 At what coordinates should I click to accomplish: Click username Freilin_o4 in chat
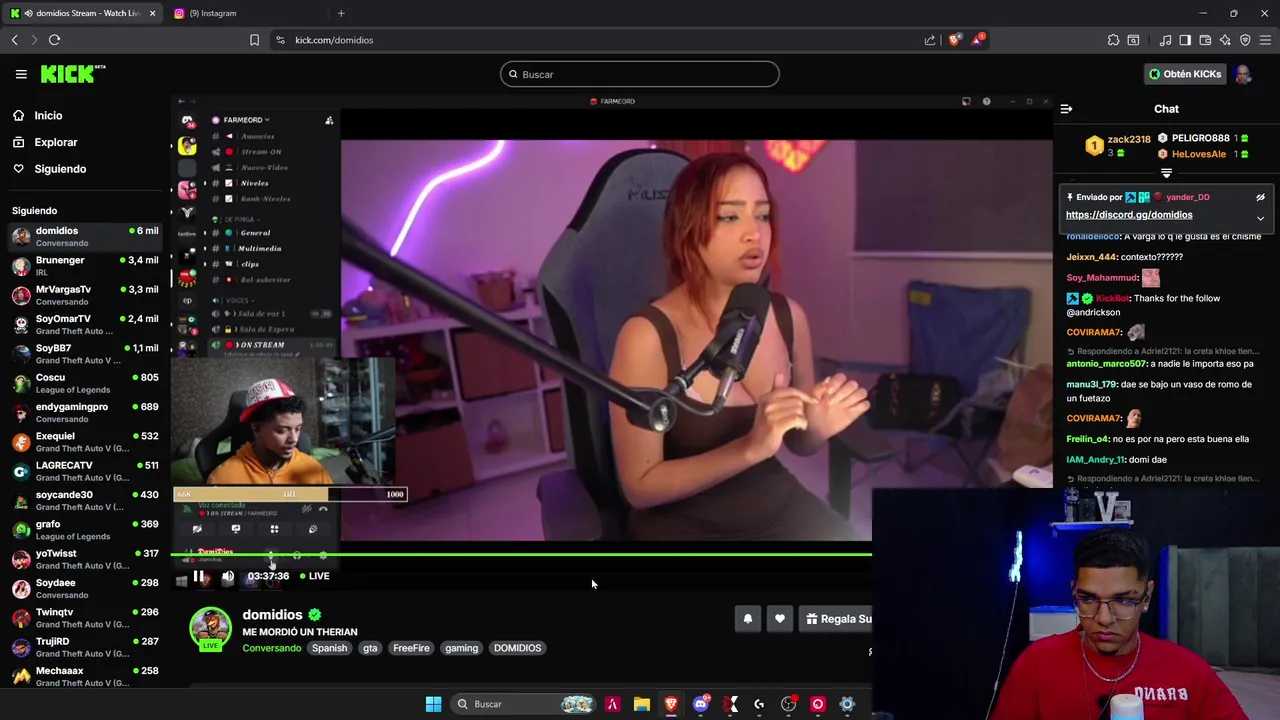point(1088,439)
